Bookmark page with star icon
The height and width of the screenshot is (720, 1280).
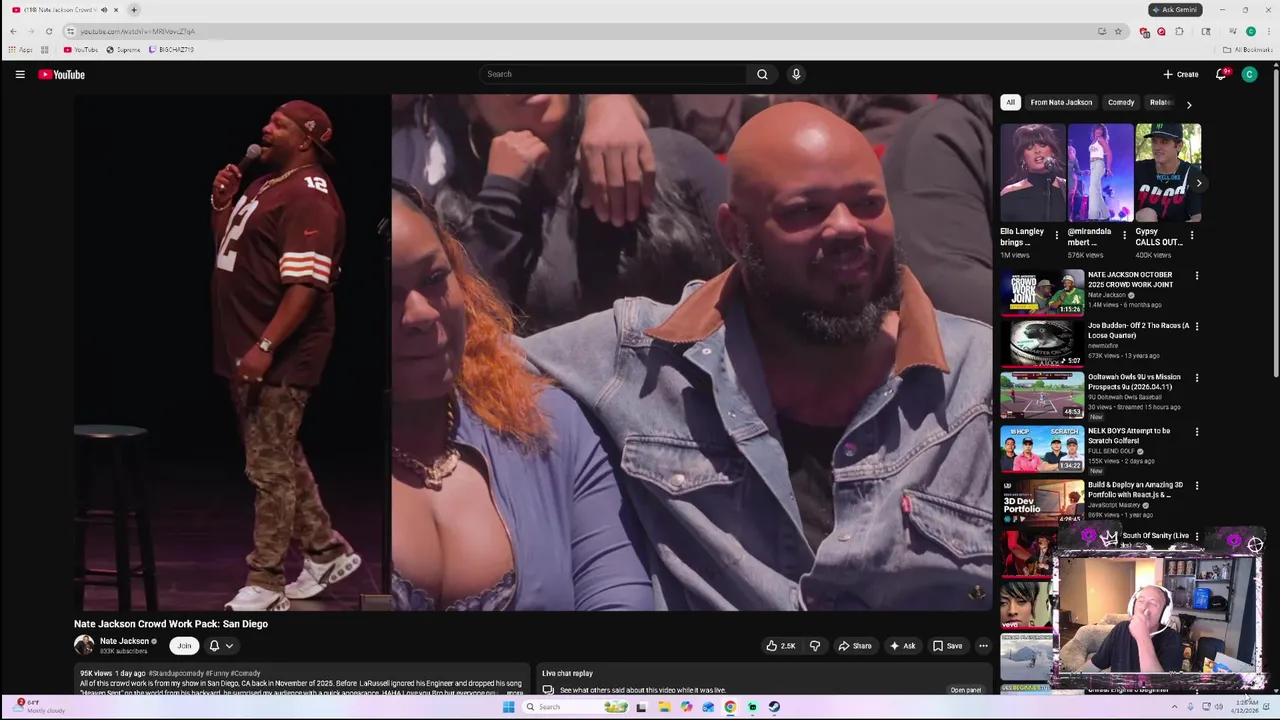(1118, 31)
